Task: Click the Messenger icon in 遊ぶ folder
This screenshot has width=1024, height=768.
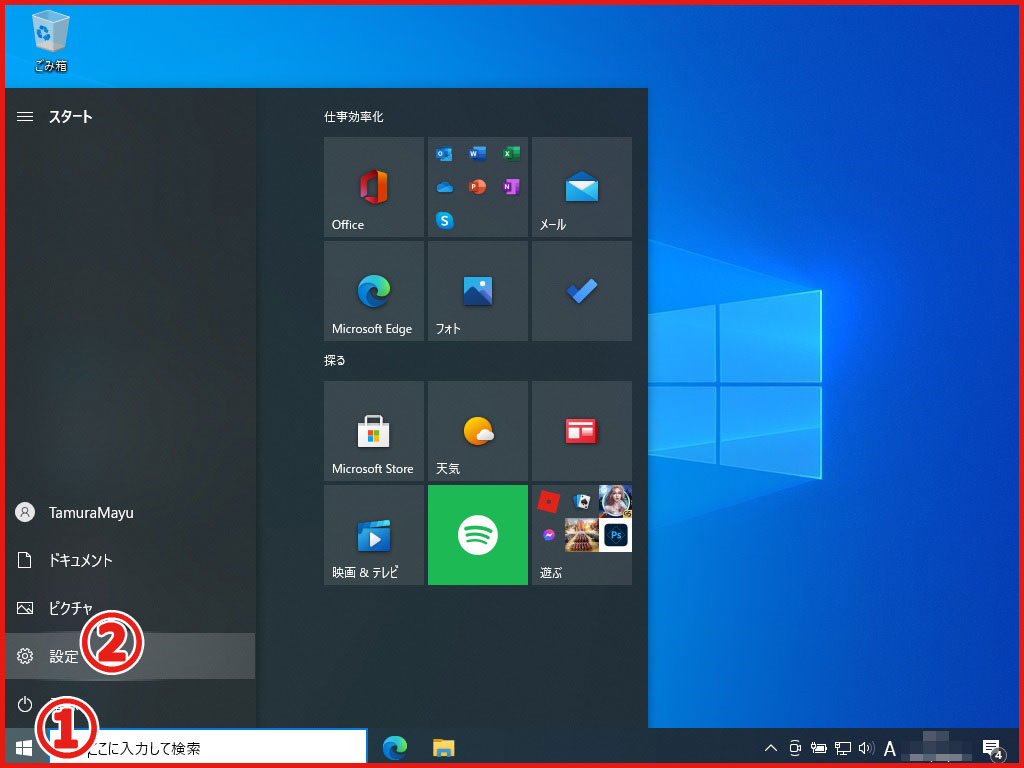Action: tap(549, 535)
